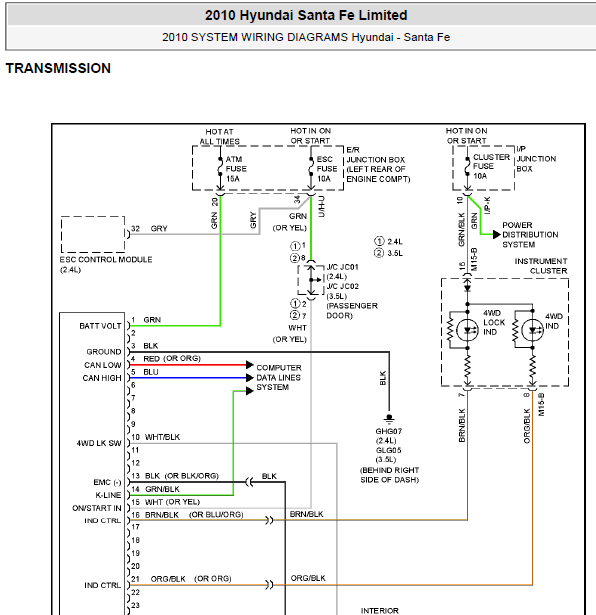This screenshot has width=596, height=615.
Task: Click the 'EMC (-)' pin label
Action: [x=107, y=482]
